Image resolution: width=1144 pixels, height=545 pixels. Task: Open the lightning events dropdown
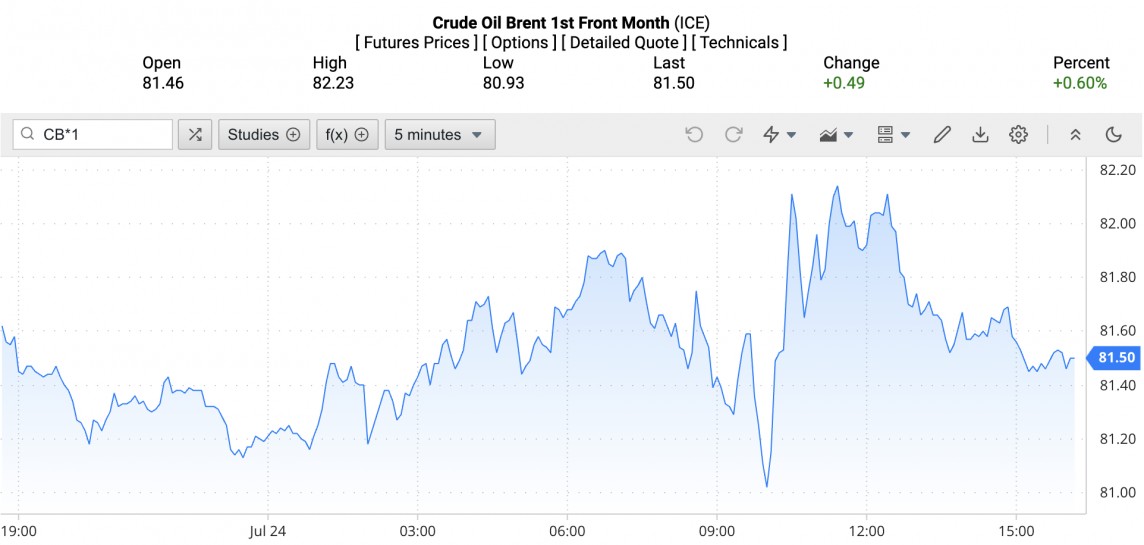pos(779,135)
